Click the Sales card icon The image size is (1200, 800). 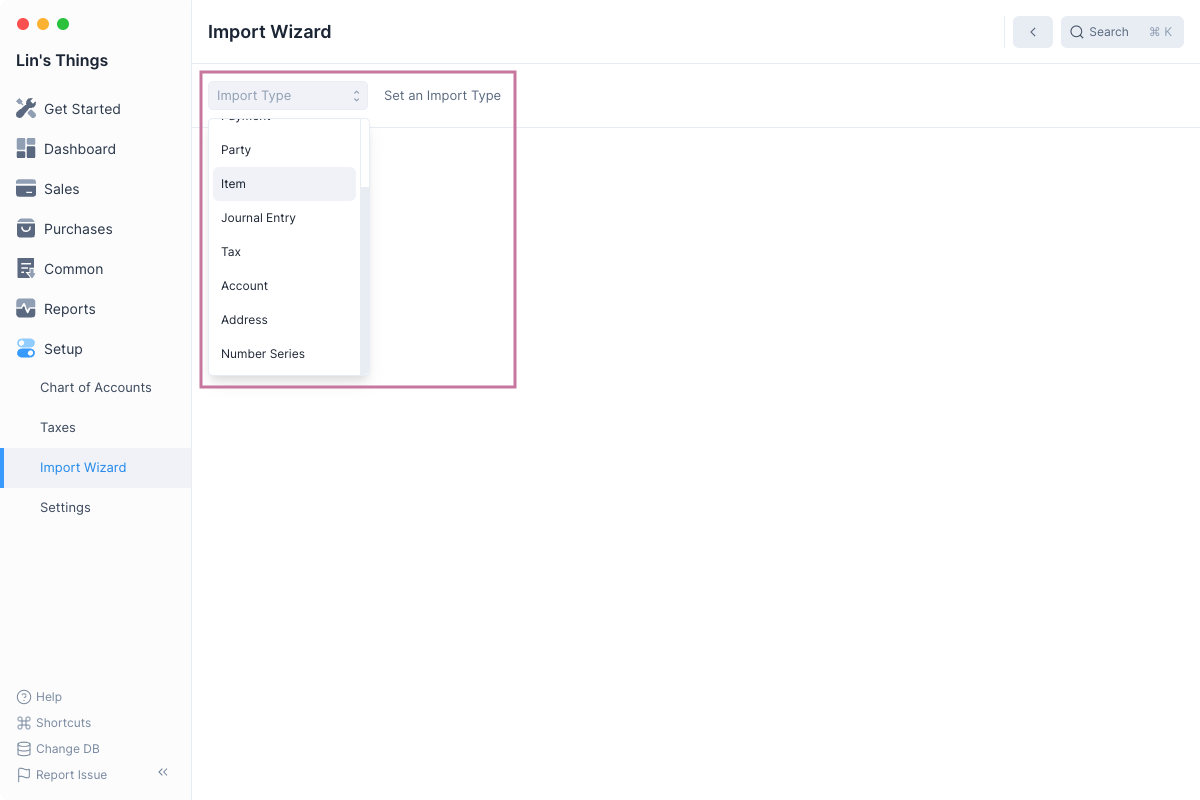(x=26, y=189)
